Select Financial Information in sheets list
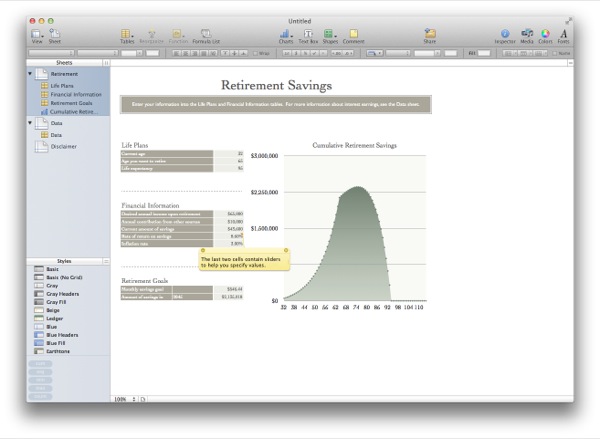 [x=76, y=95]
